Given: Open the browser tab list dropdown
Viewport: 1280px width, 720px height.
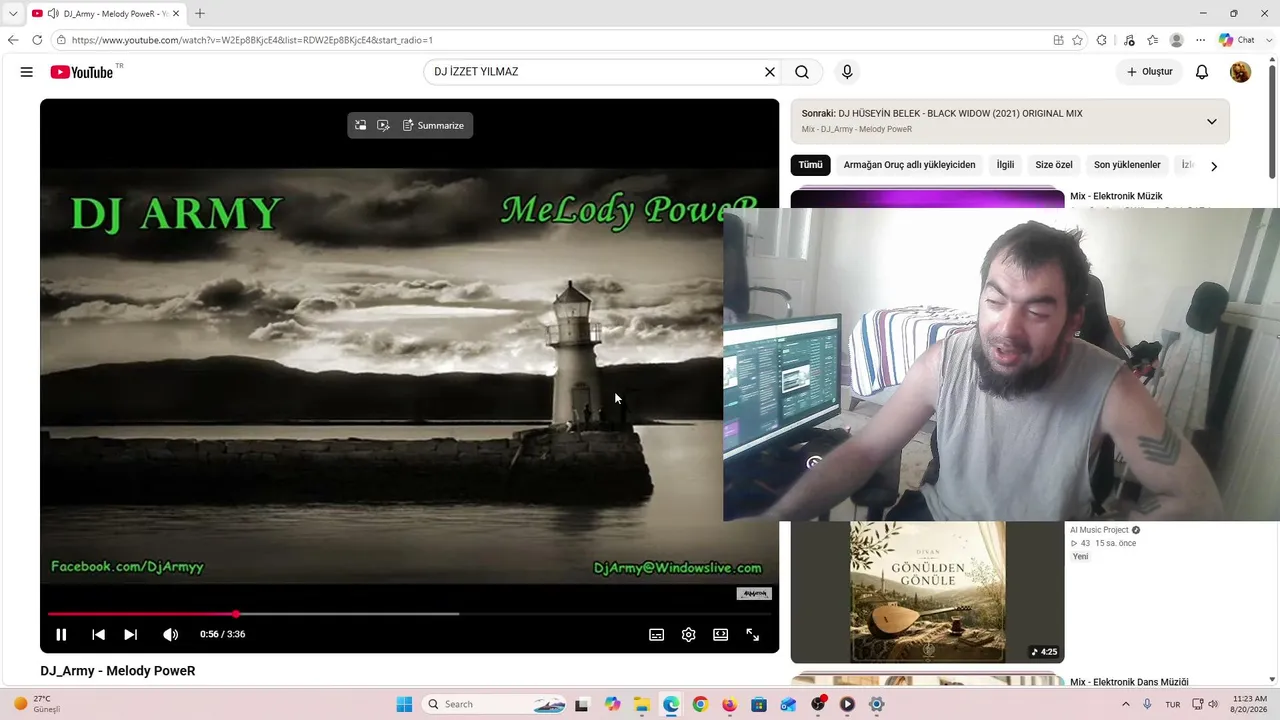Looking at the screenshot, I should pos(13,14).
